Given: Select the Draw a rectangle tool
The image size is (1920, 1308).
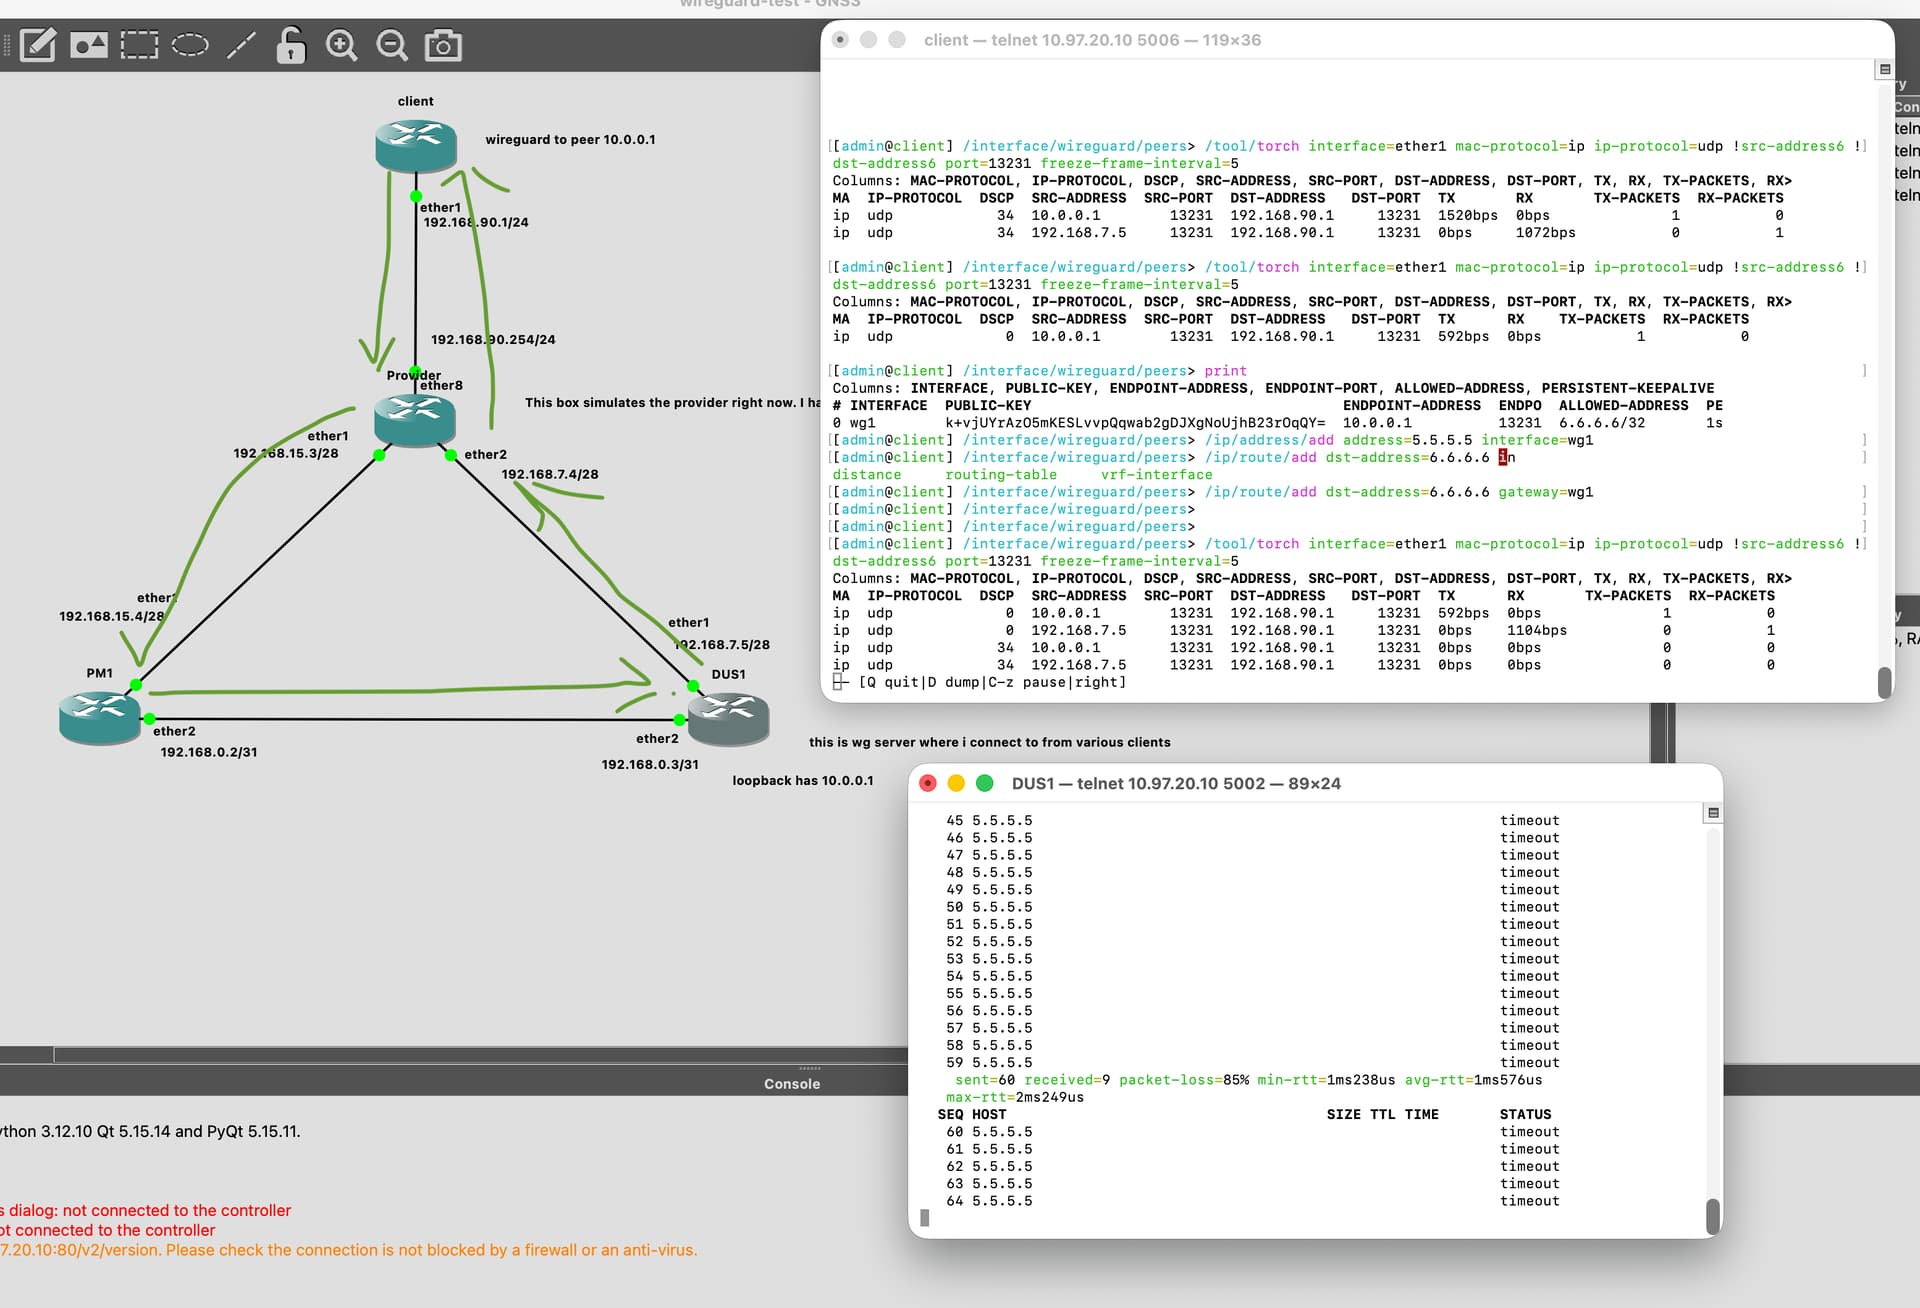Looking at the screenshot, I should click(139, 45).
